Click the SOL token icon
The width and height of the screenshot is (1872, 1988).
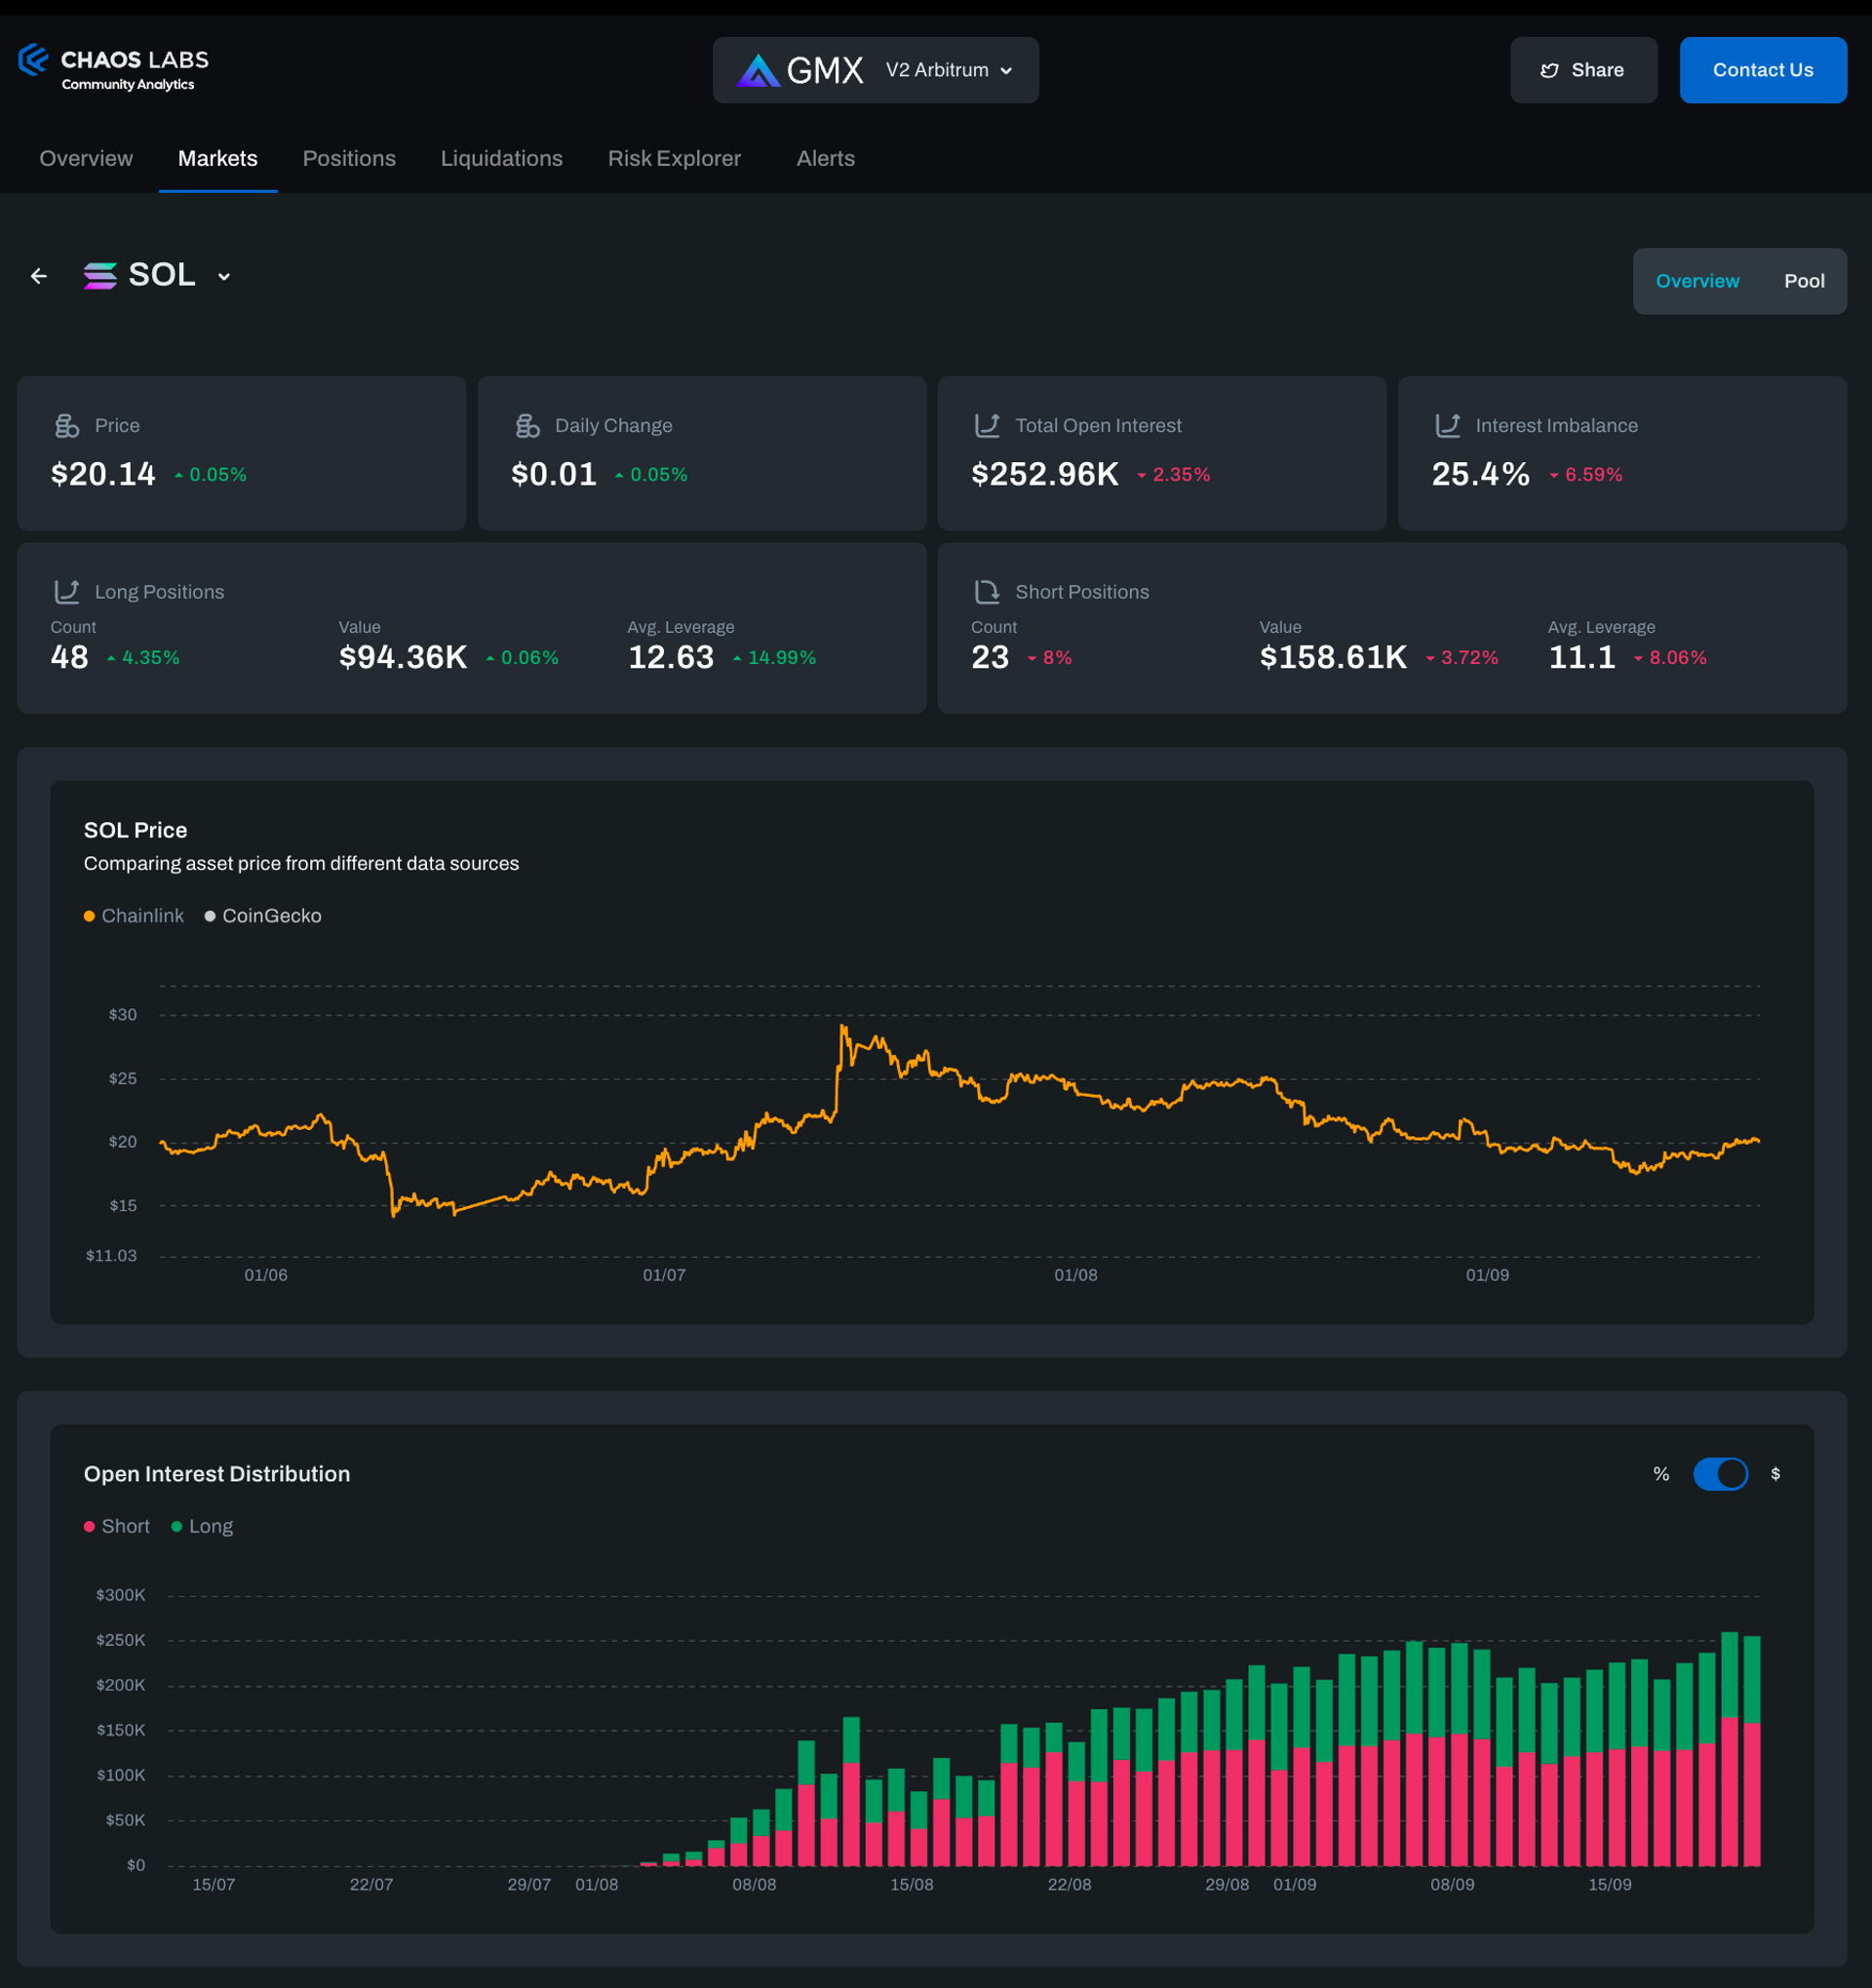tap(100, 276)
